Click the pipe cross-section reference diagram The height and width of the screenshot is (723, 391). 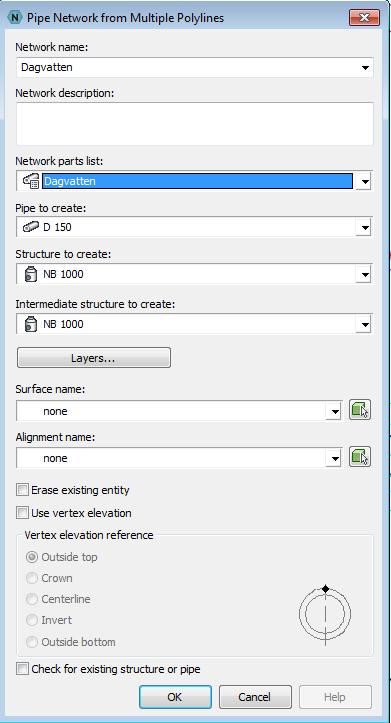coord(325,614)
